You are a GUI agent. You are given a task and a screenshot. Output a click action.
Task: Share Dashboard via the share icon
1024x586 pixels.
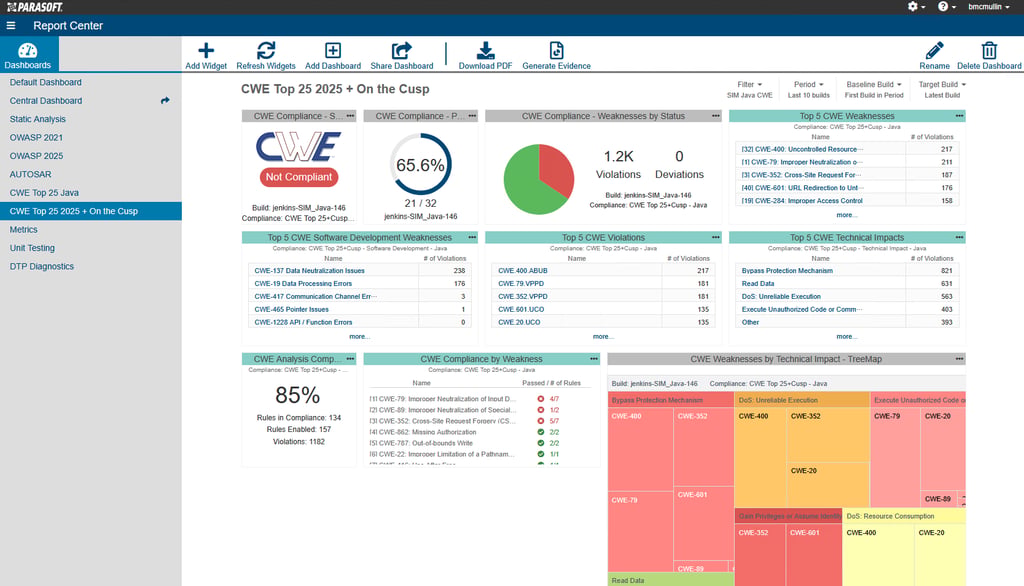[x=402, y=50]
